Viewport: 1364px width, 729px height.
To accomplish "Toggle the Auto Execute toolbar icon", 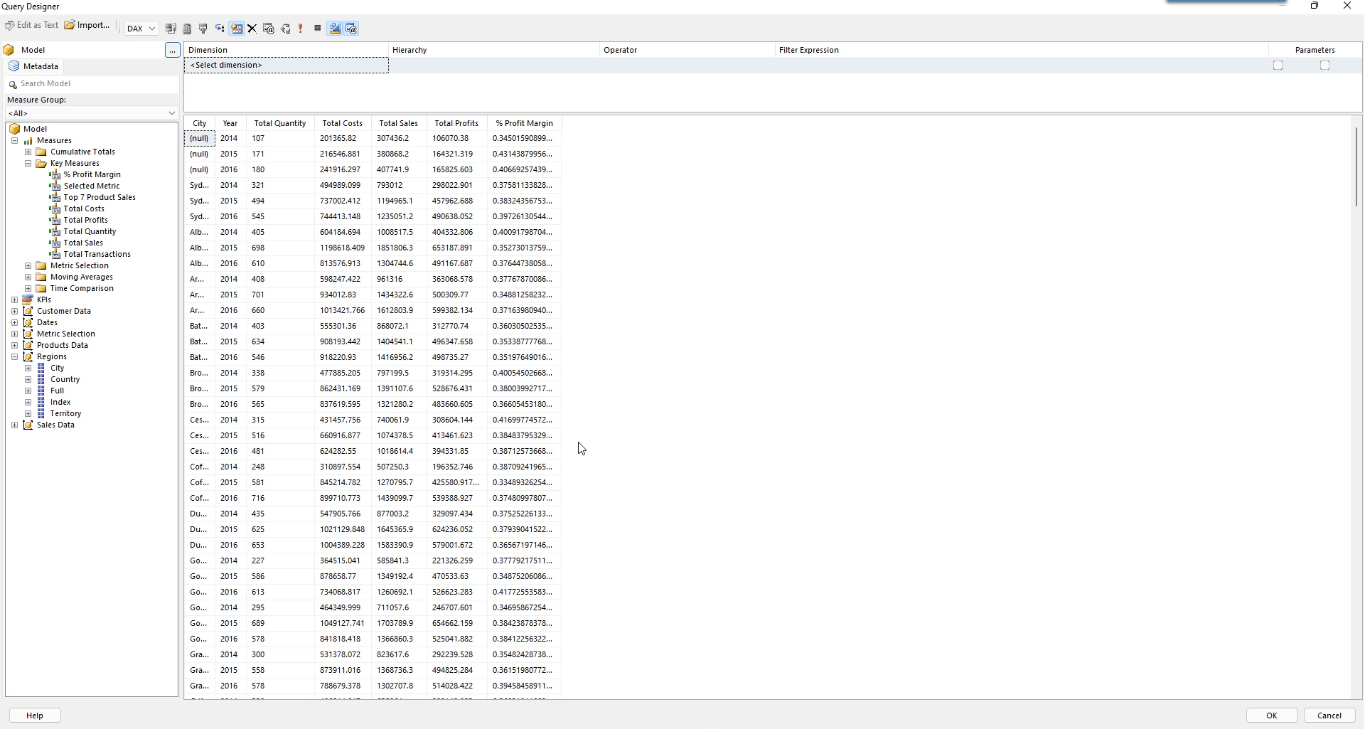I will pos(220,28).
